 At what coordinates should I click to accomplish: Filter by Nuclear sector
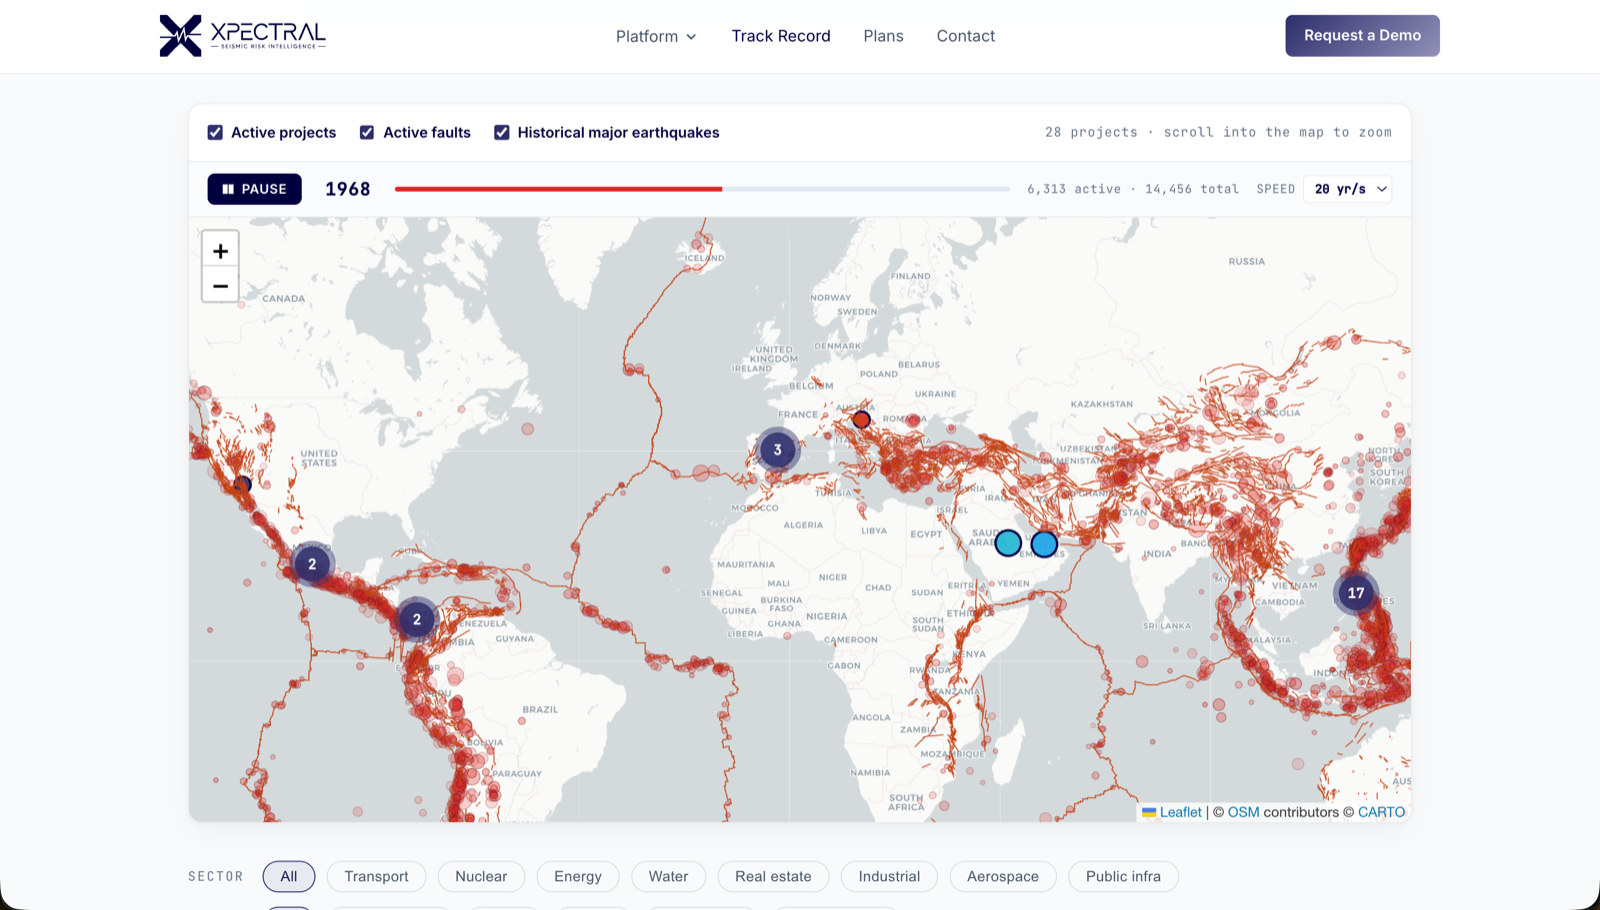point(481,876)
